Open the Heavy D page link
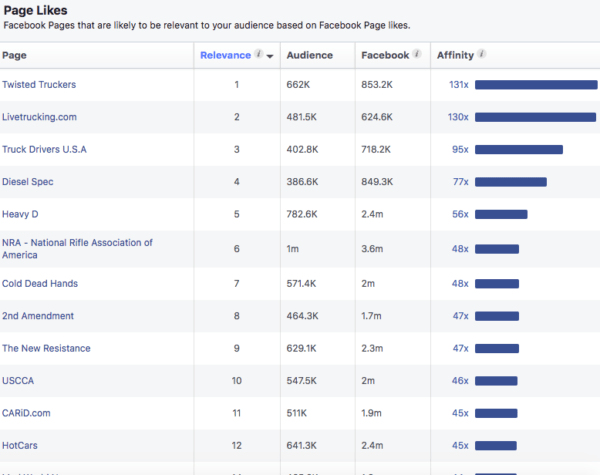Image resolution: width=600 pixels, height=475 pixels. 20,214
